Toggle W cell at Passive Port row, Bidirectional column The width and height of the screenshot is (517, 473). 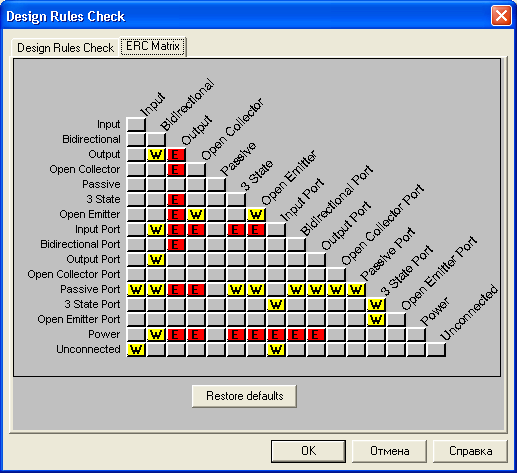(156, 289)
